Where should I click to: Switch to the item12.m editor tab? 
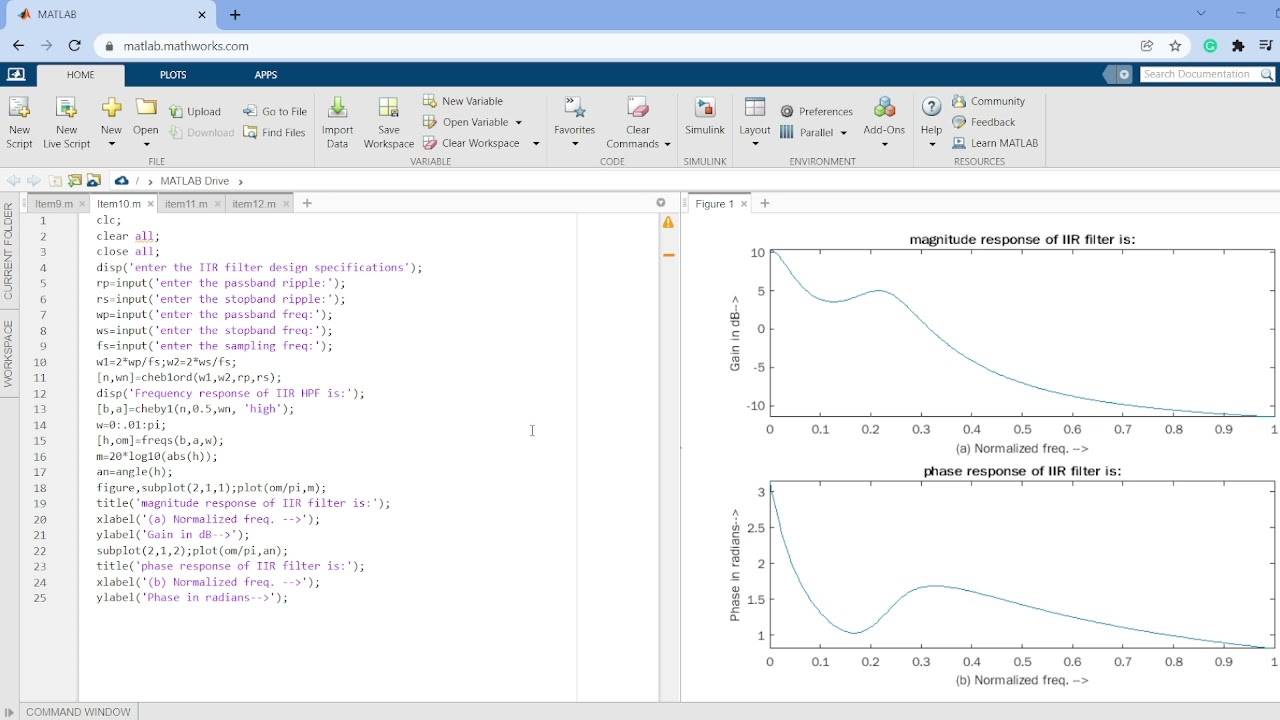coord(254,203)
